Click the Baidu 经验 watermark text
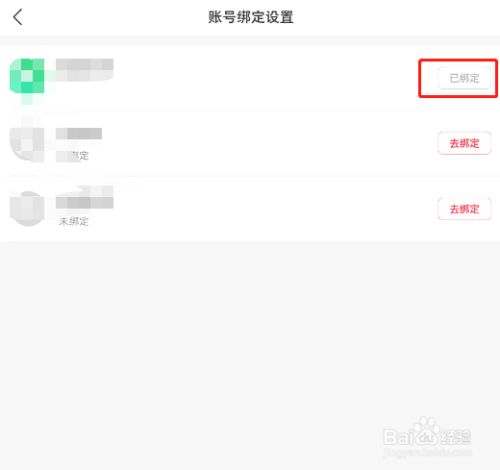500x470 pixels. 455,437
